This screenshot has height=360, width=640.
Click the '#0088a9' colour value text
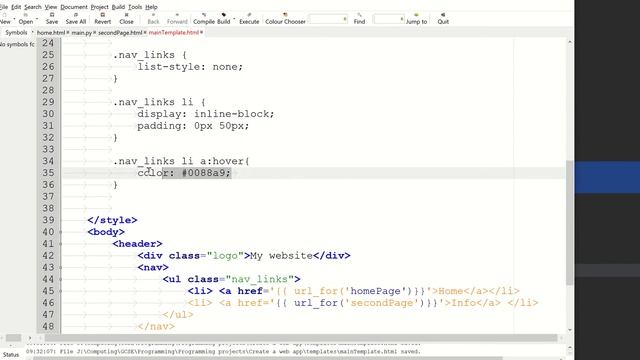[203, 173]
